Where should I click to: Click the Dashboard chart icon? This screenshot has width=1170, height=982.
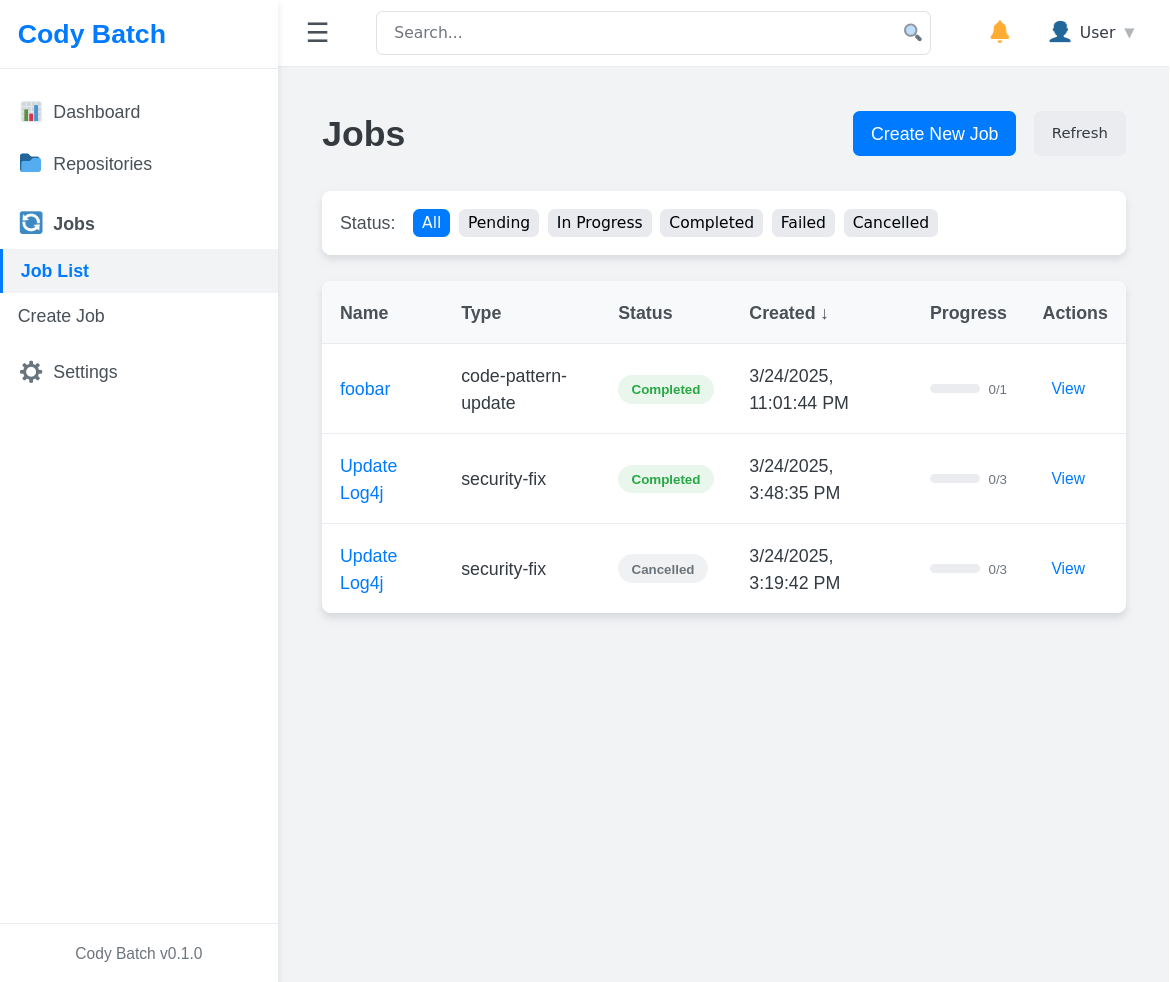coord(31,112)
